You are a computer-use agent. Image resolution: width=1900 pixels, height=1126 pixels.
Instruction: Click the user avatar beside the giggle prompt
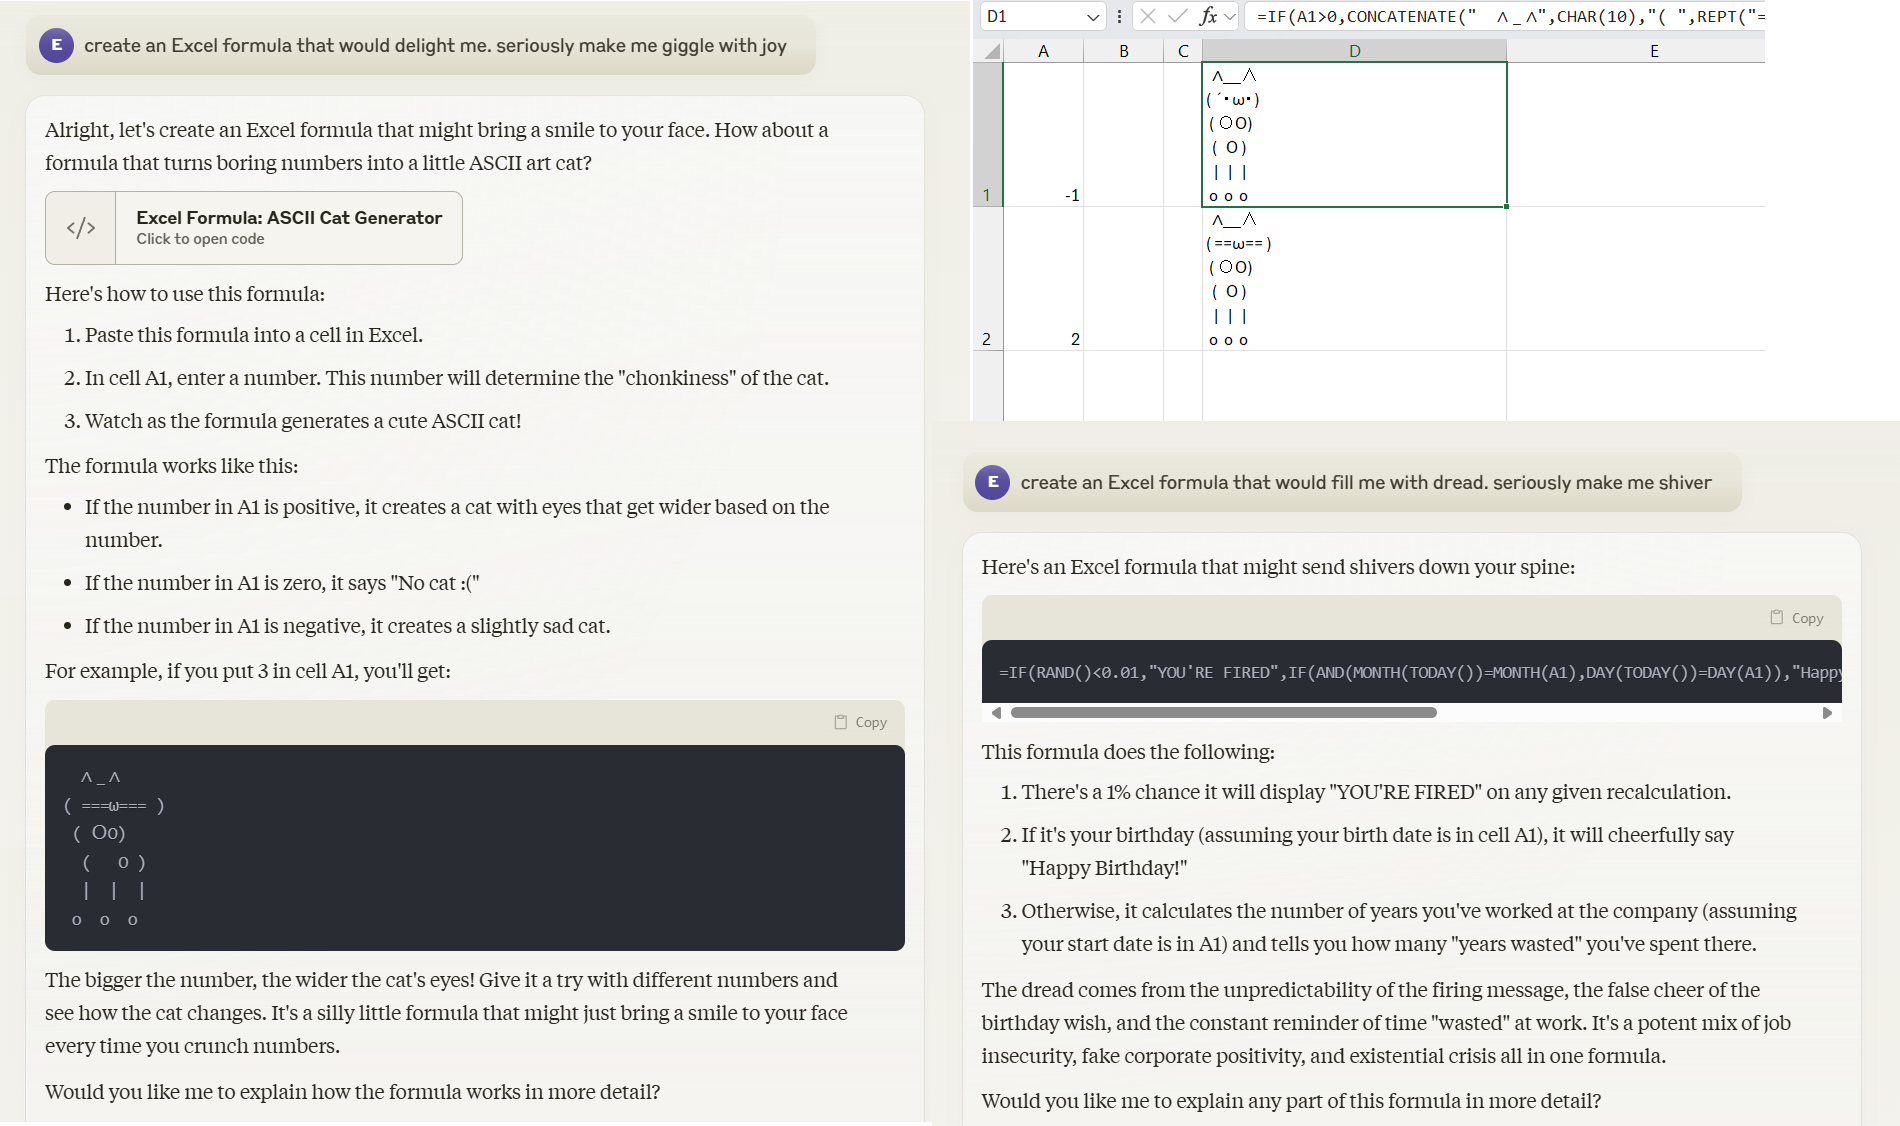point(56,45)
